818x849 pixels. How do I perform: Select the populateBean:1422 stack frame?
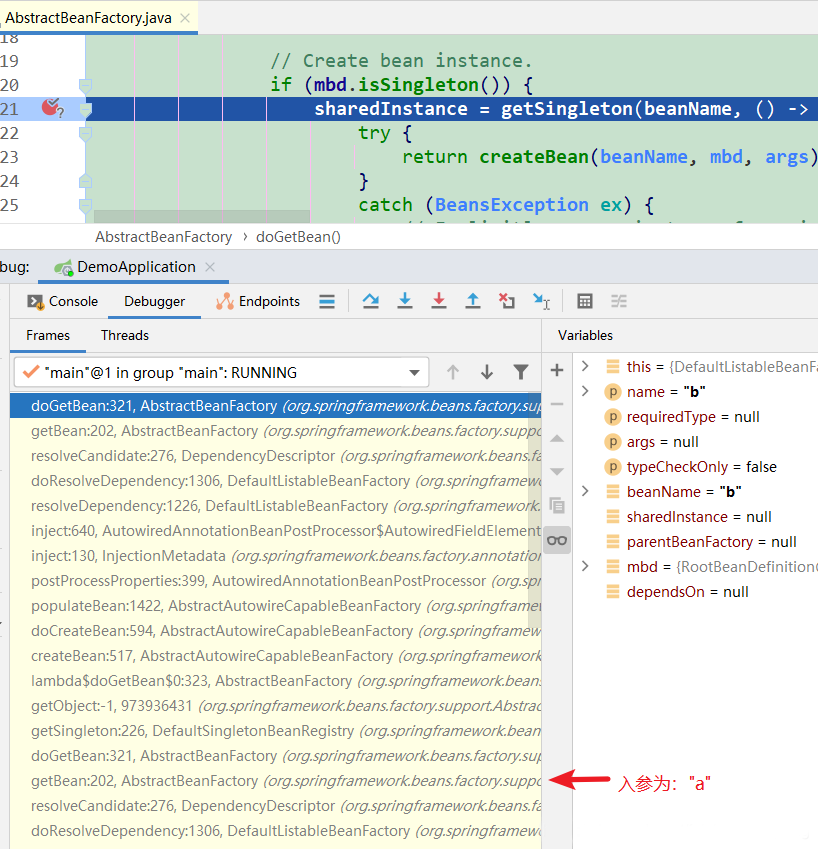tap(276, 606)
